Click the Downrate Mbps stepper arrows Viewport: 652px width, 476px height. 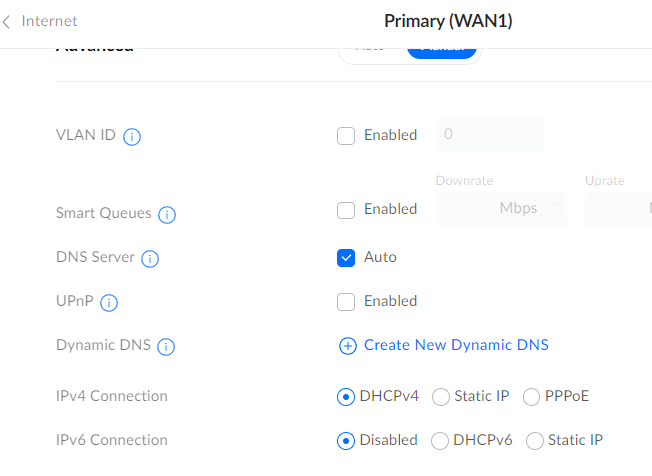pos(557,210)
